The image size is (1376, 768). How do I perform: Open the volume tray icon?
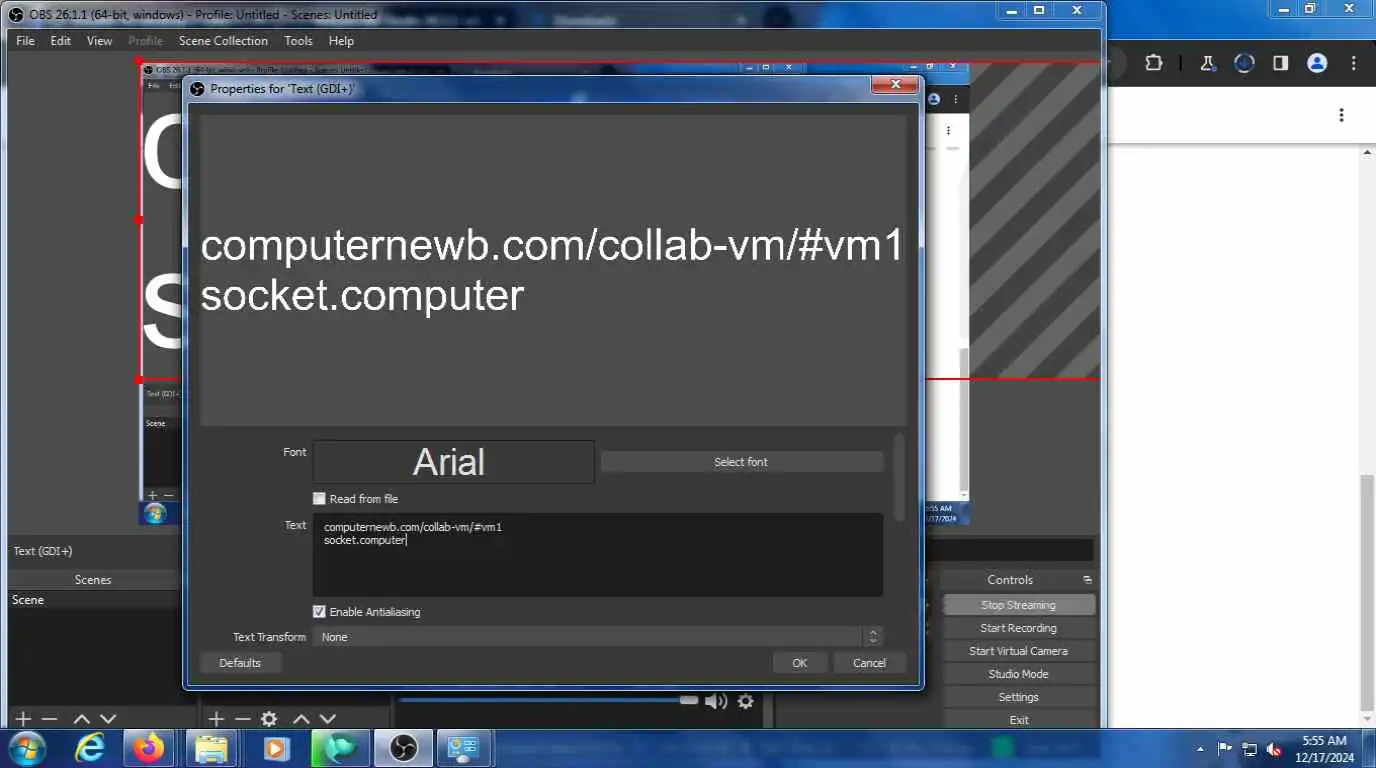1275,749
